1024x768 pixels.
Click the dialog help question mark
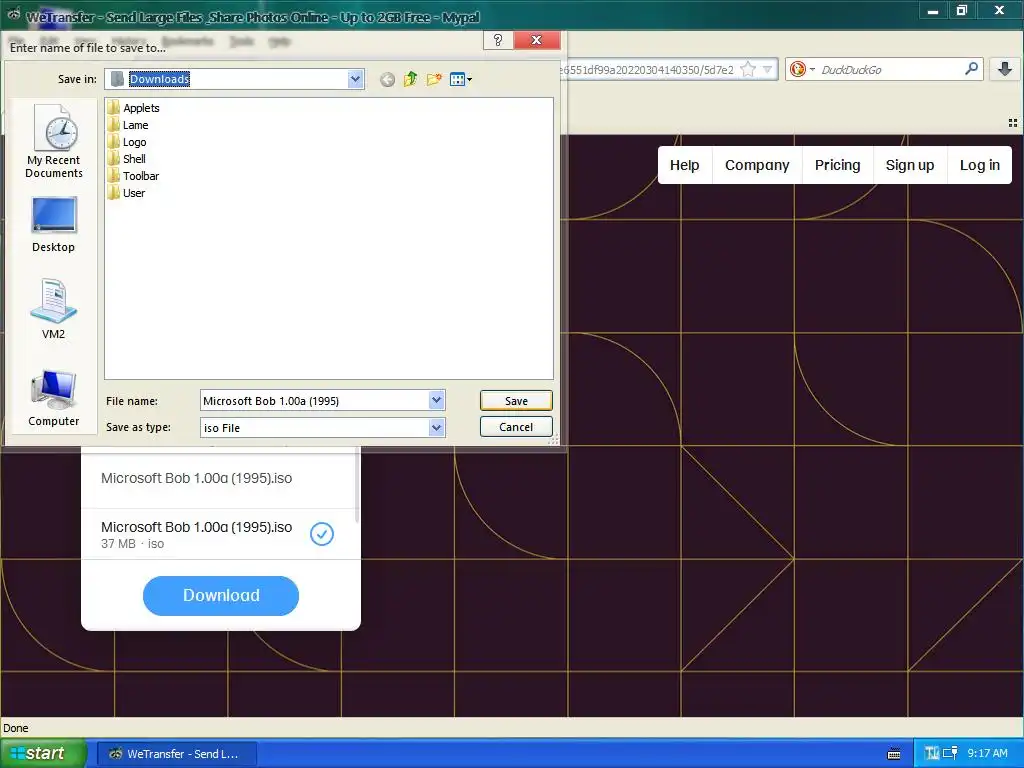498,40
